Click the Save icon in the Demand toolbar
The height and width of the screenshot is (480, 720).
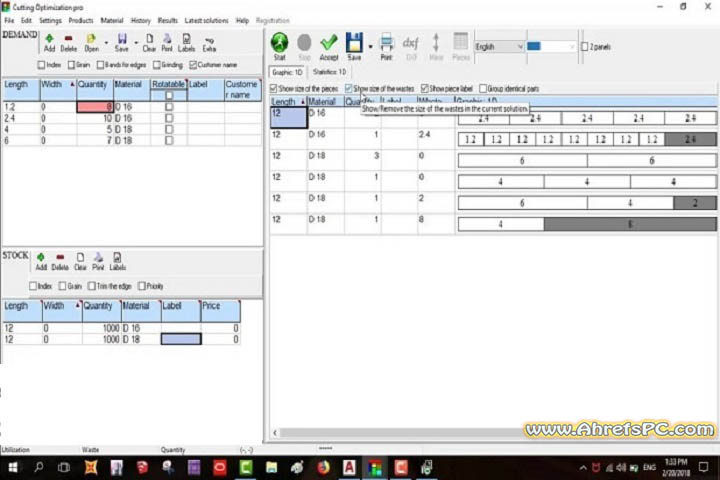pyautogui.click(x=122, y=39)
